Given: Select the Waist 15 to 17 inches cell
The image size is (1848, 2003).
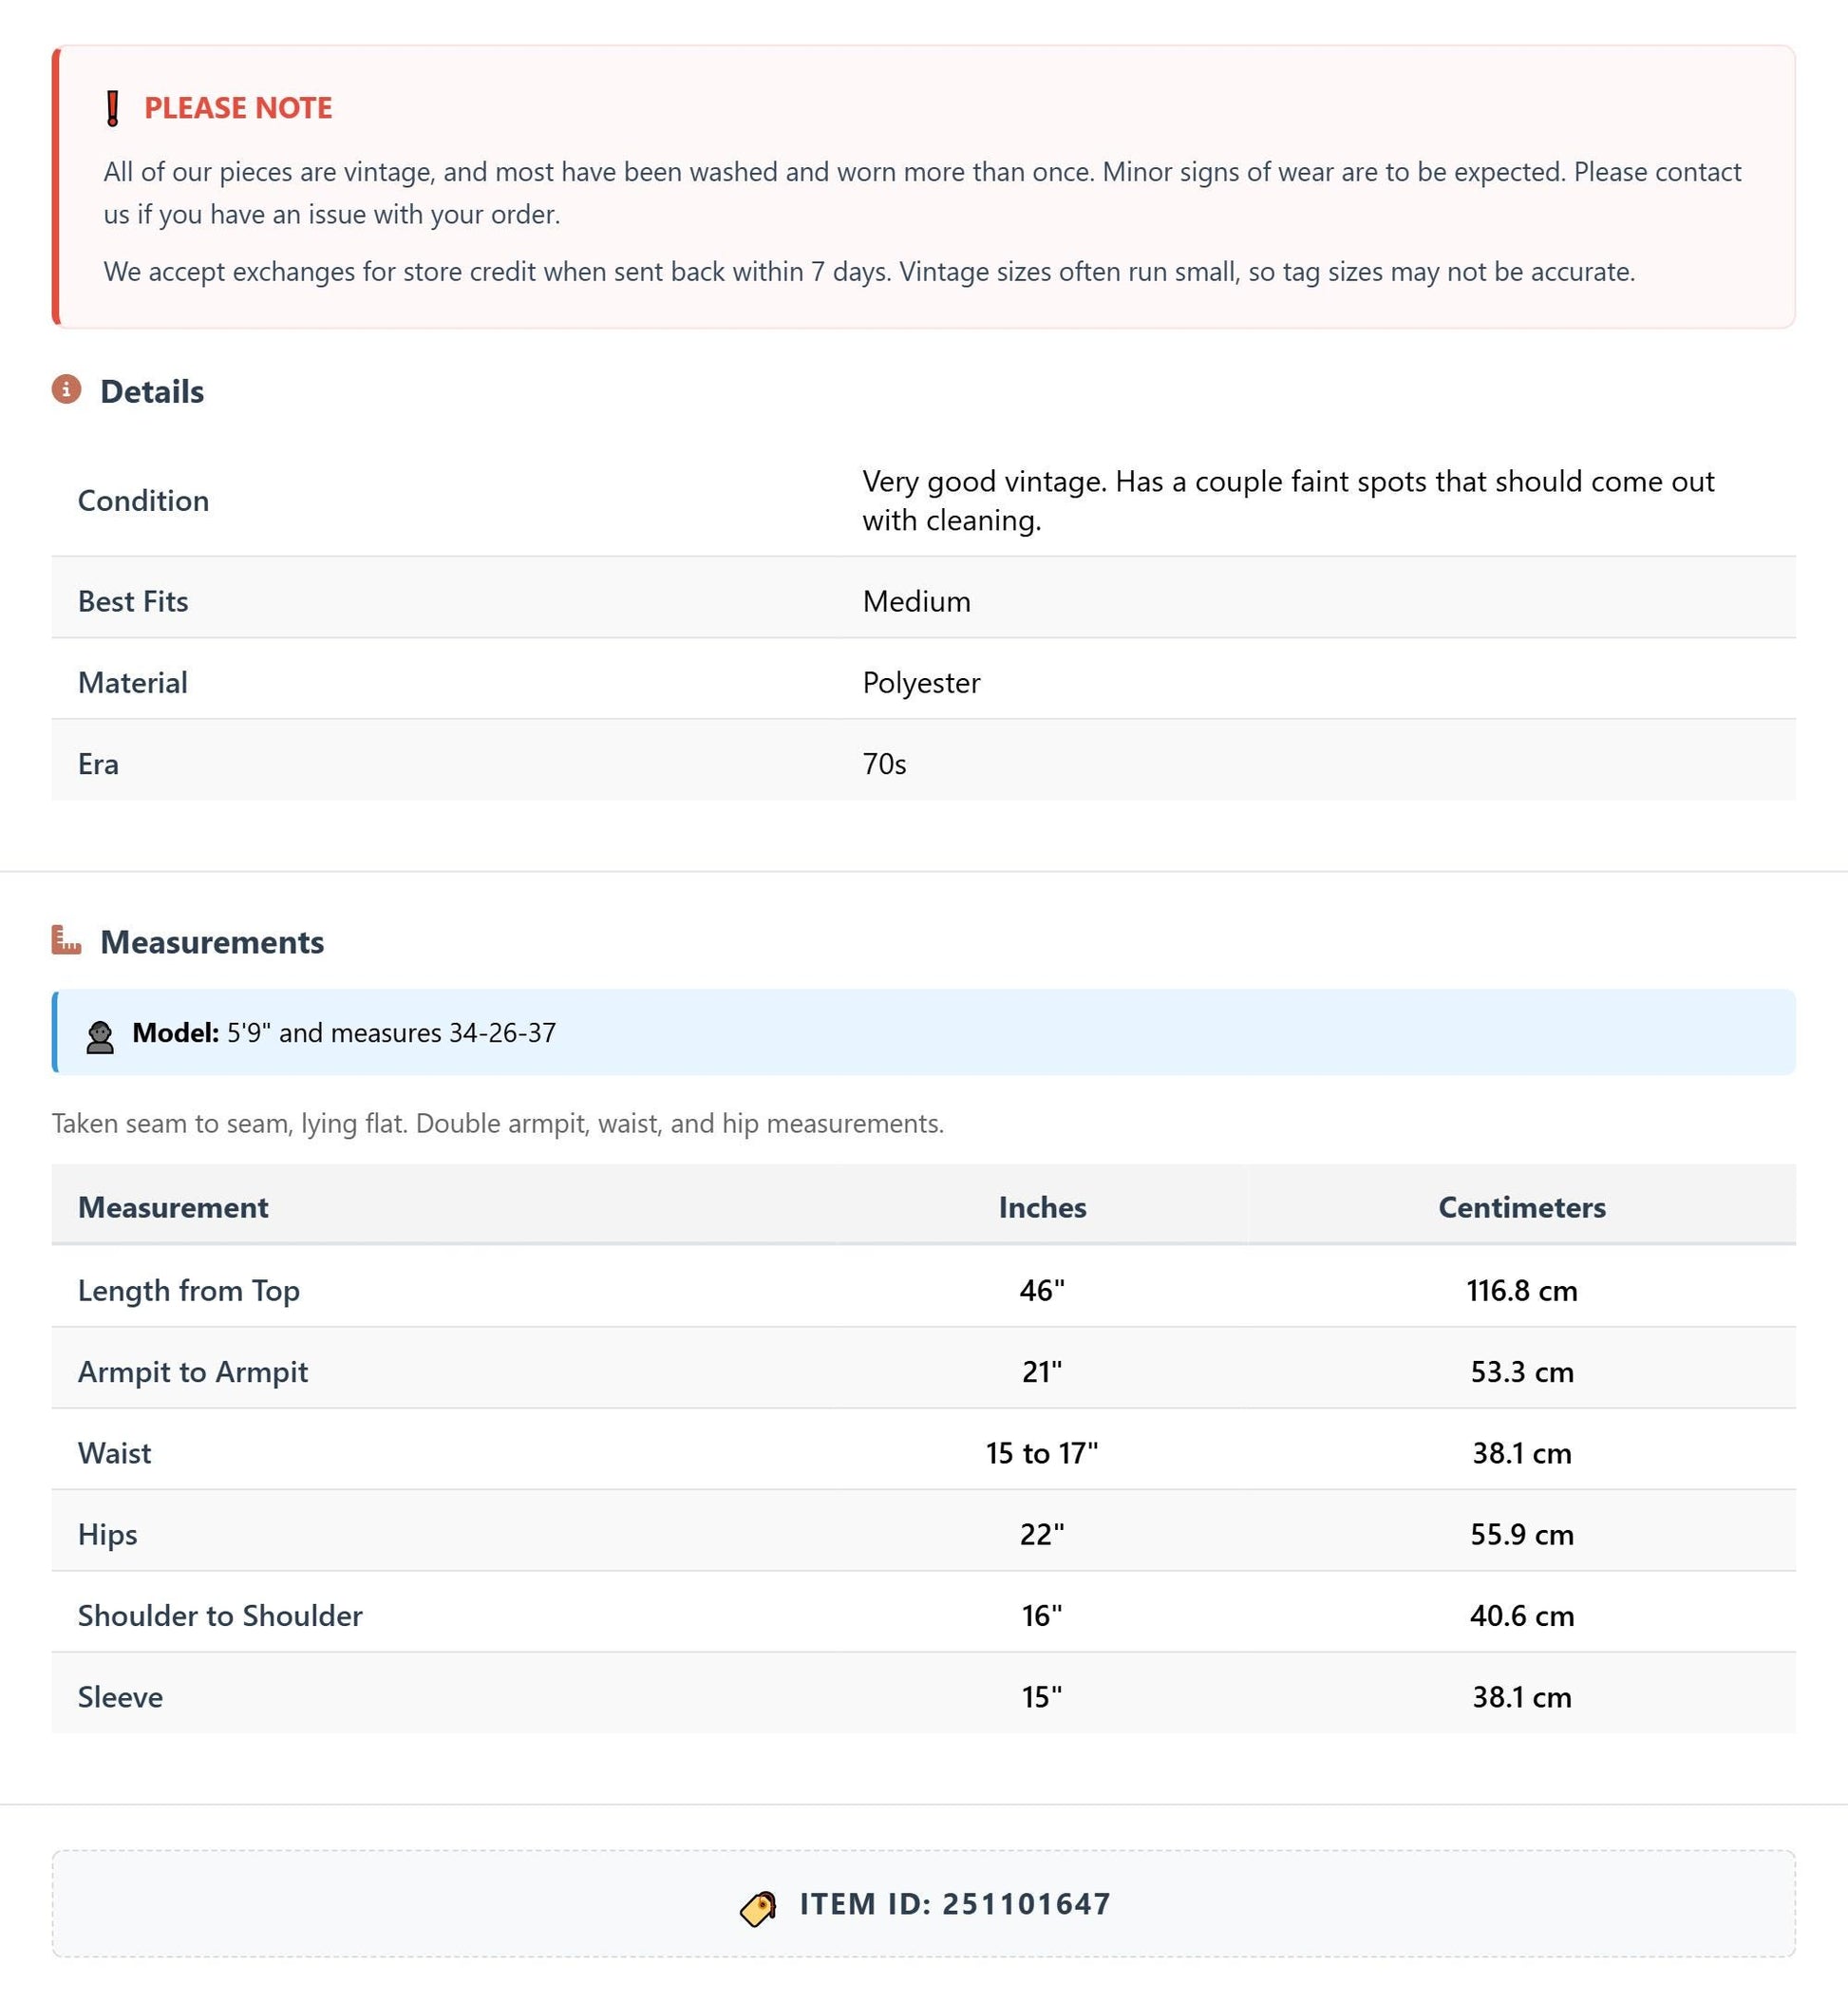Looking at the screenshot, I should click(x=1042, y=1452).
